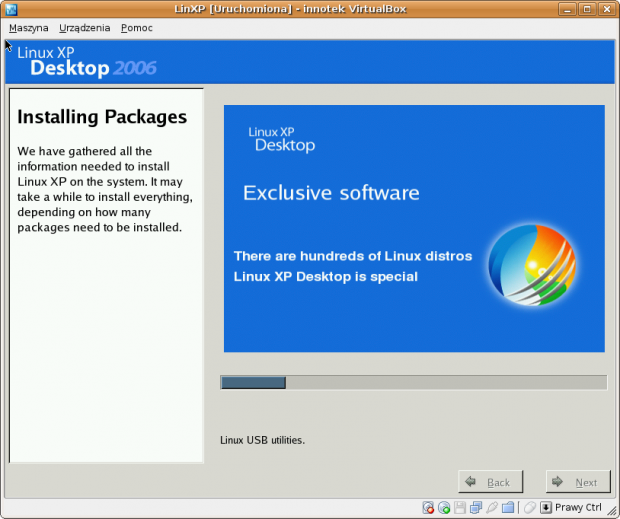The image size is (620, 519).
Task: Click the mouse capture indicator icon
Action: (x=530, y=508)
